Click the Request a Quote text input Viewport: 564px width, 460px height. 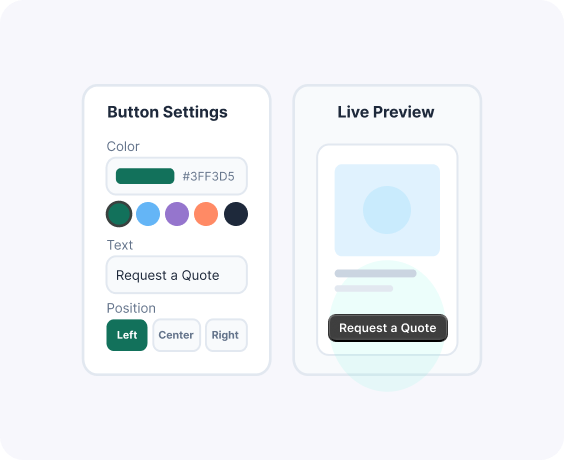click(177, 275)
